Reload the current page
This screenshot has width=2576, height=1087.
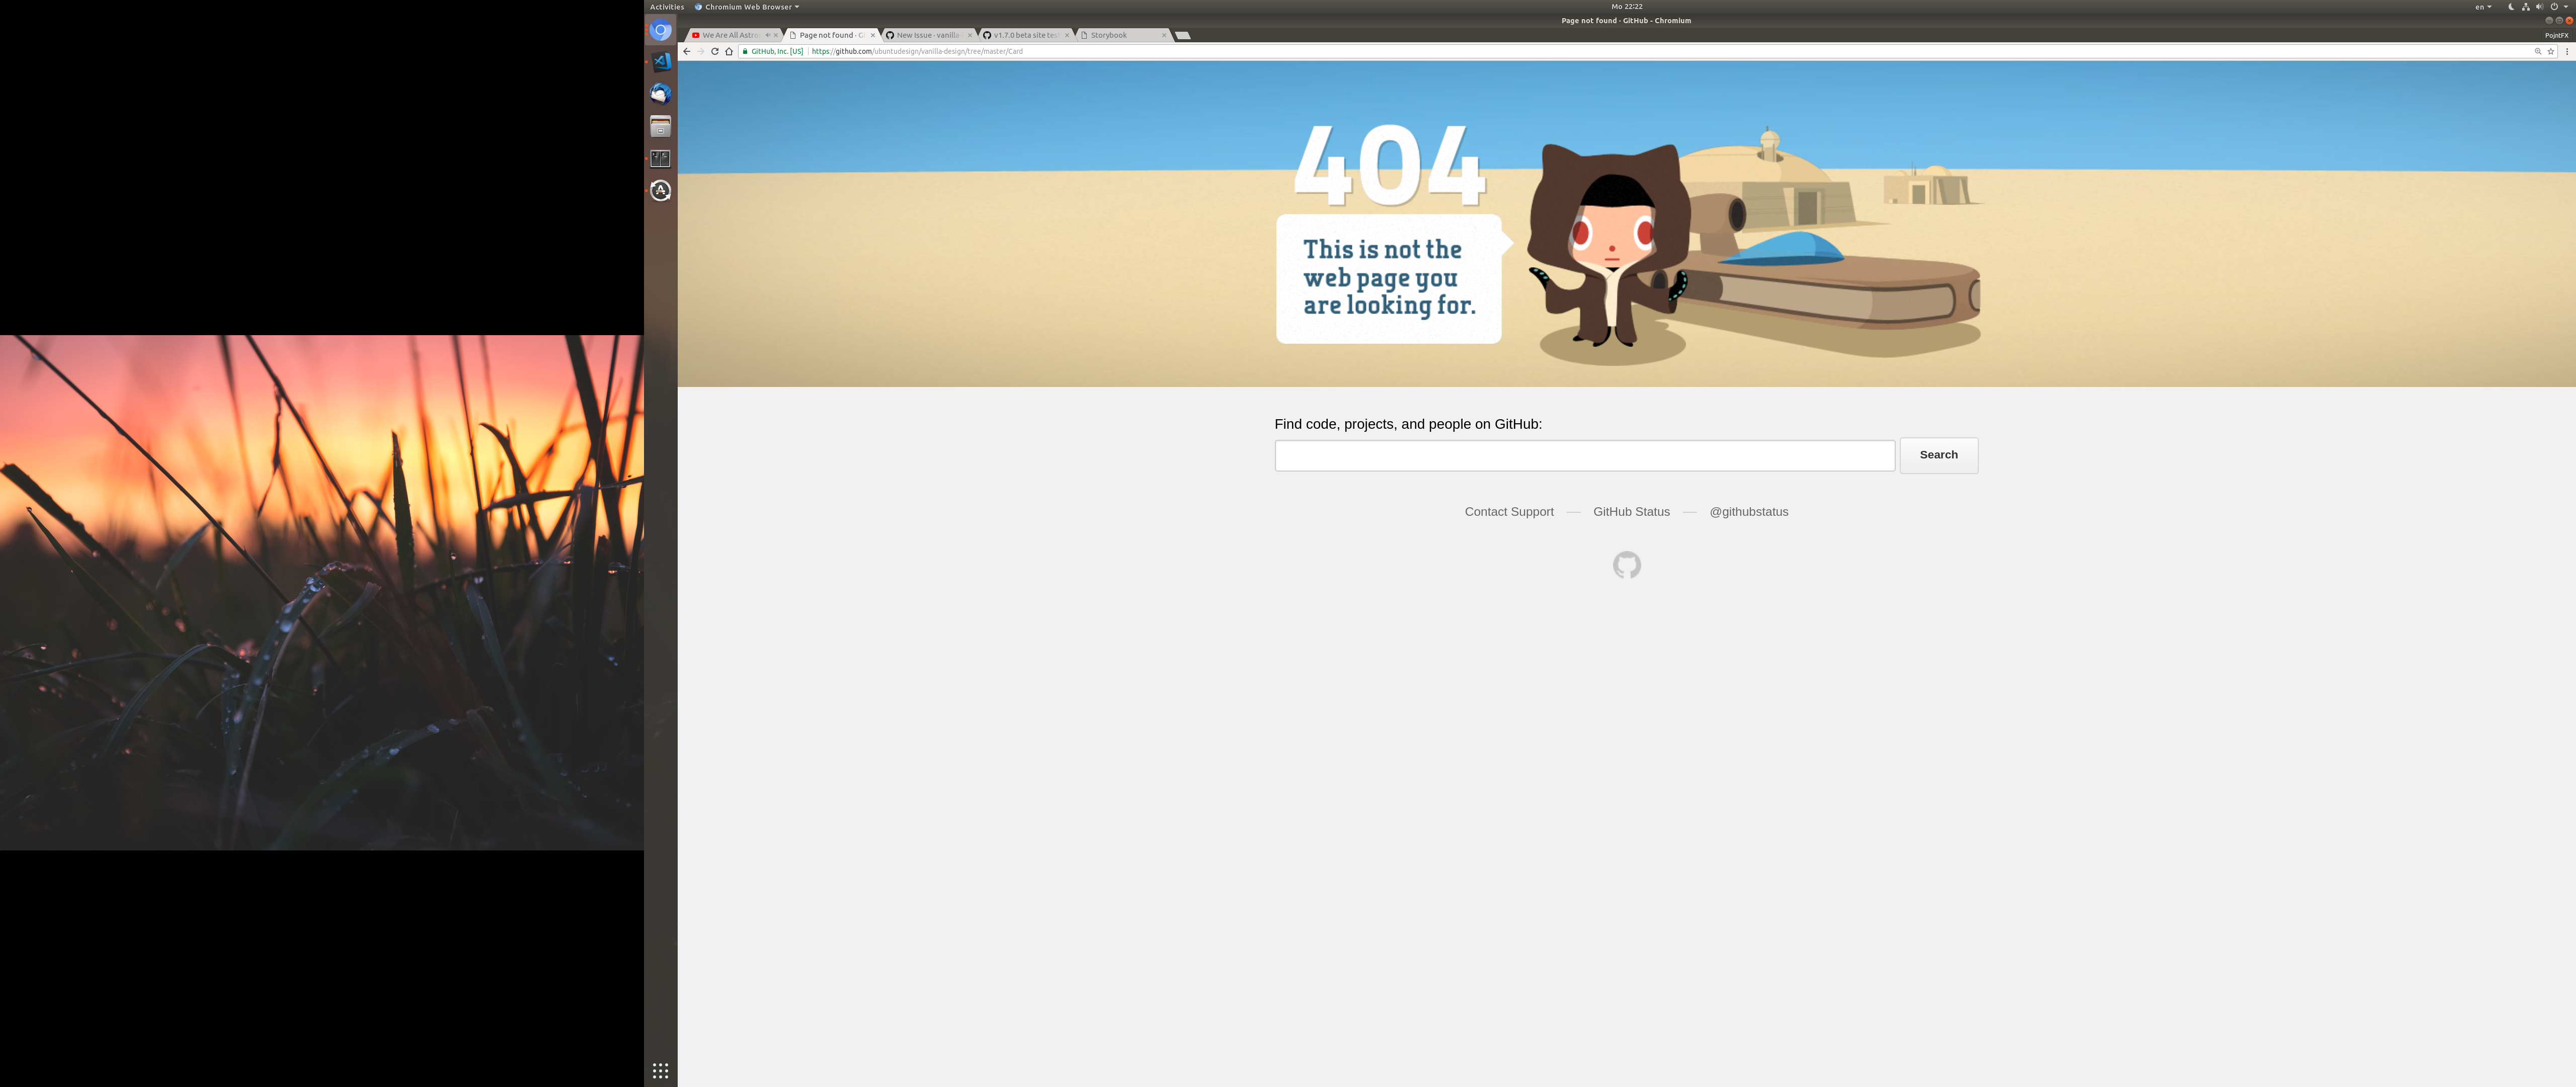(715, 51)
